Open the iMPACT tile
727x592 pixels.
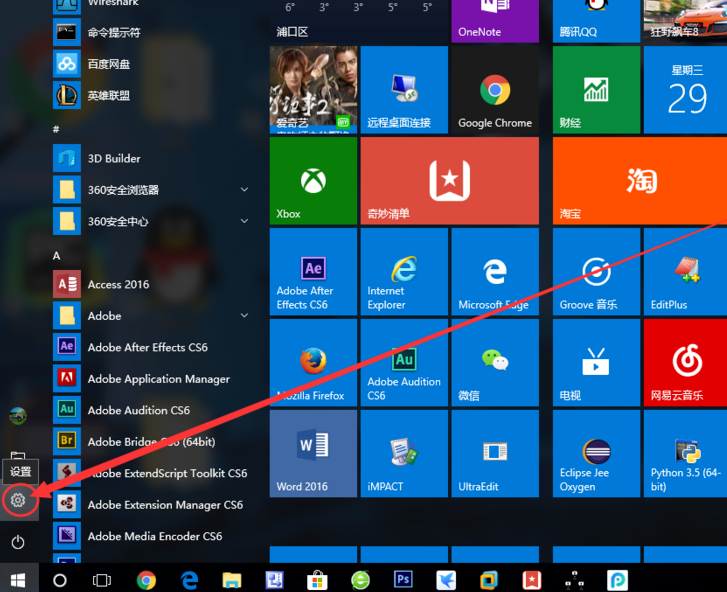(x=404, y=453)
